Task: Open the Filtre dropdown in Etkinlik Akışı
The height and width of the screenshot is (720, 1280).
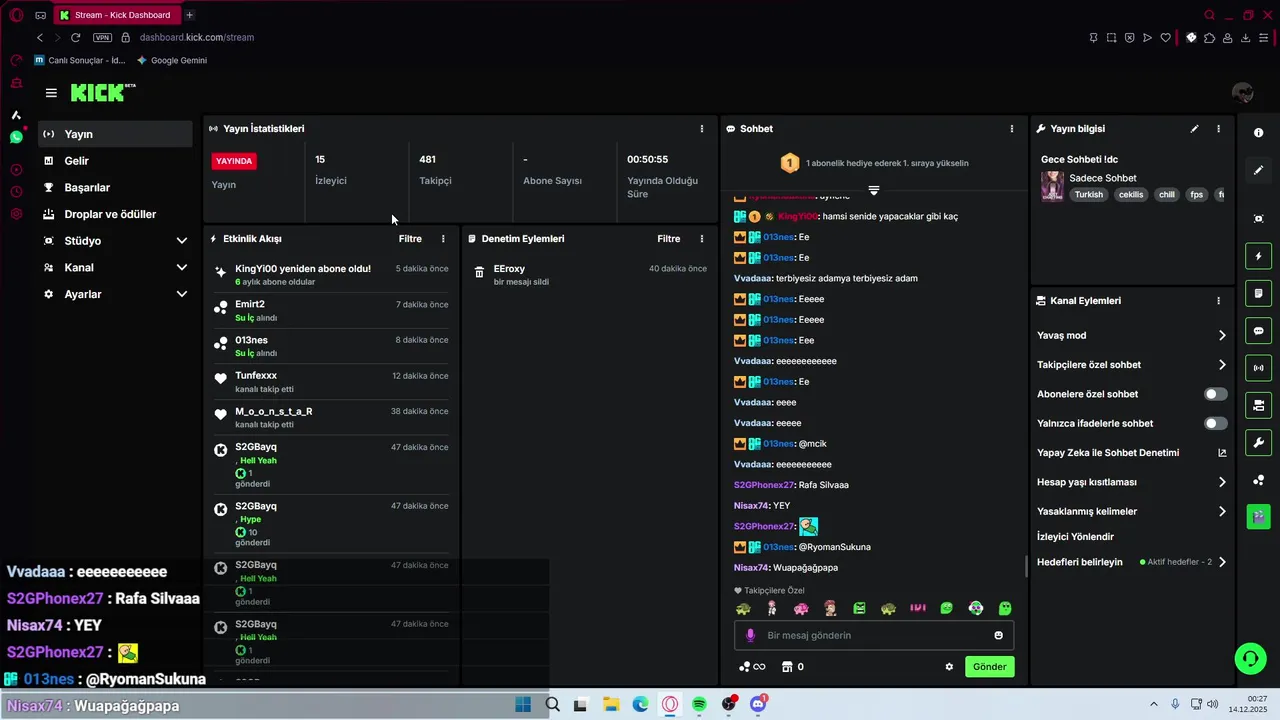Action: 410,239
